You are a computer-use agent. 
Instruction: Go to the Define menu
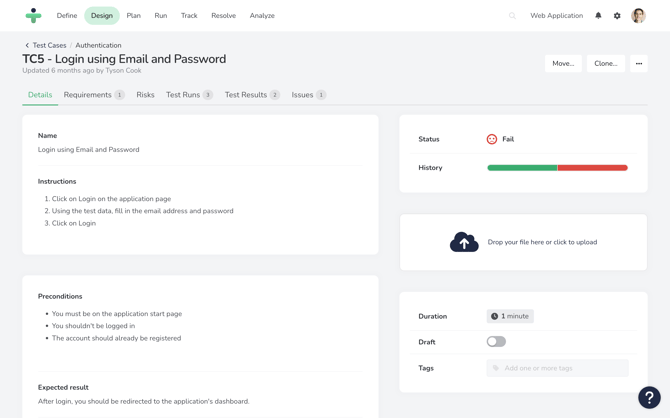point(67,15)
